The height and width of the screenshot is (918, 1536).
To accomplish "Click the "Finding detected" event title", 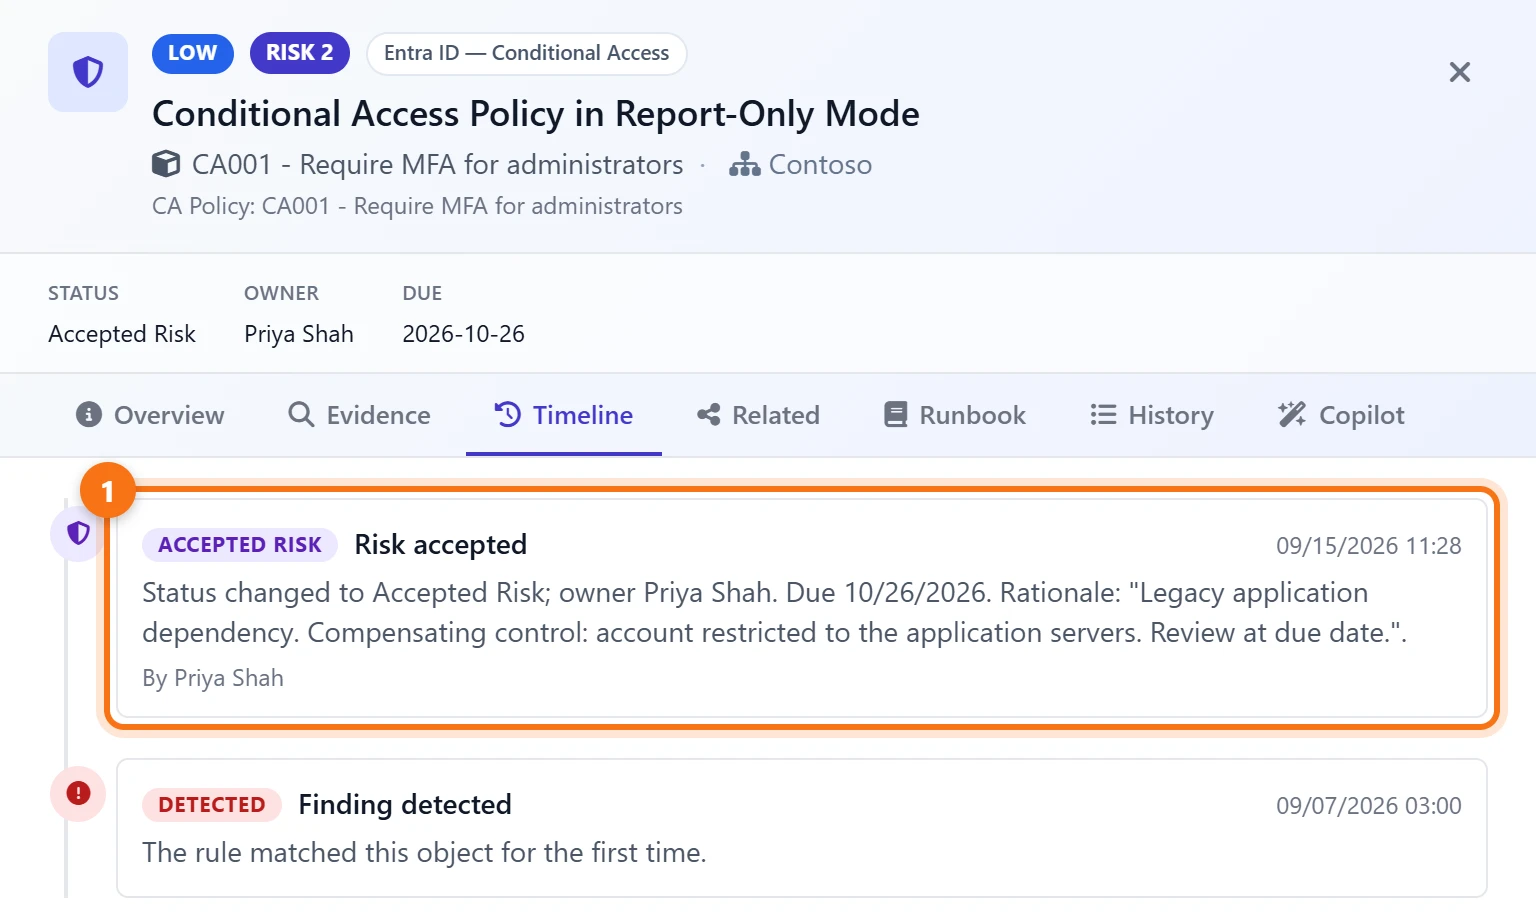I will pyautogui.click(x=405, y=805).
